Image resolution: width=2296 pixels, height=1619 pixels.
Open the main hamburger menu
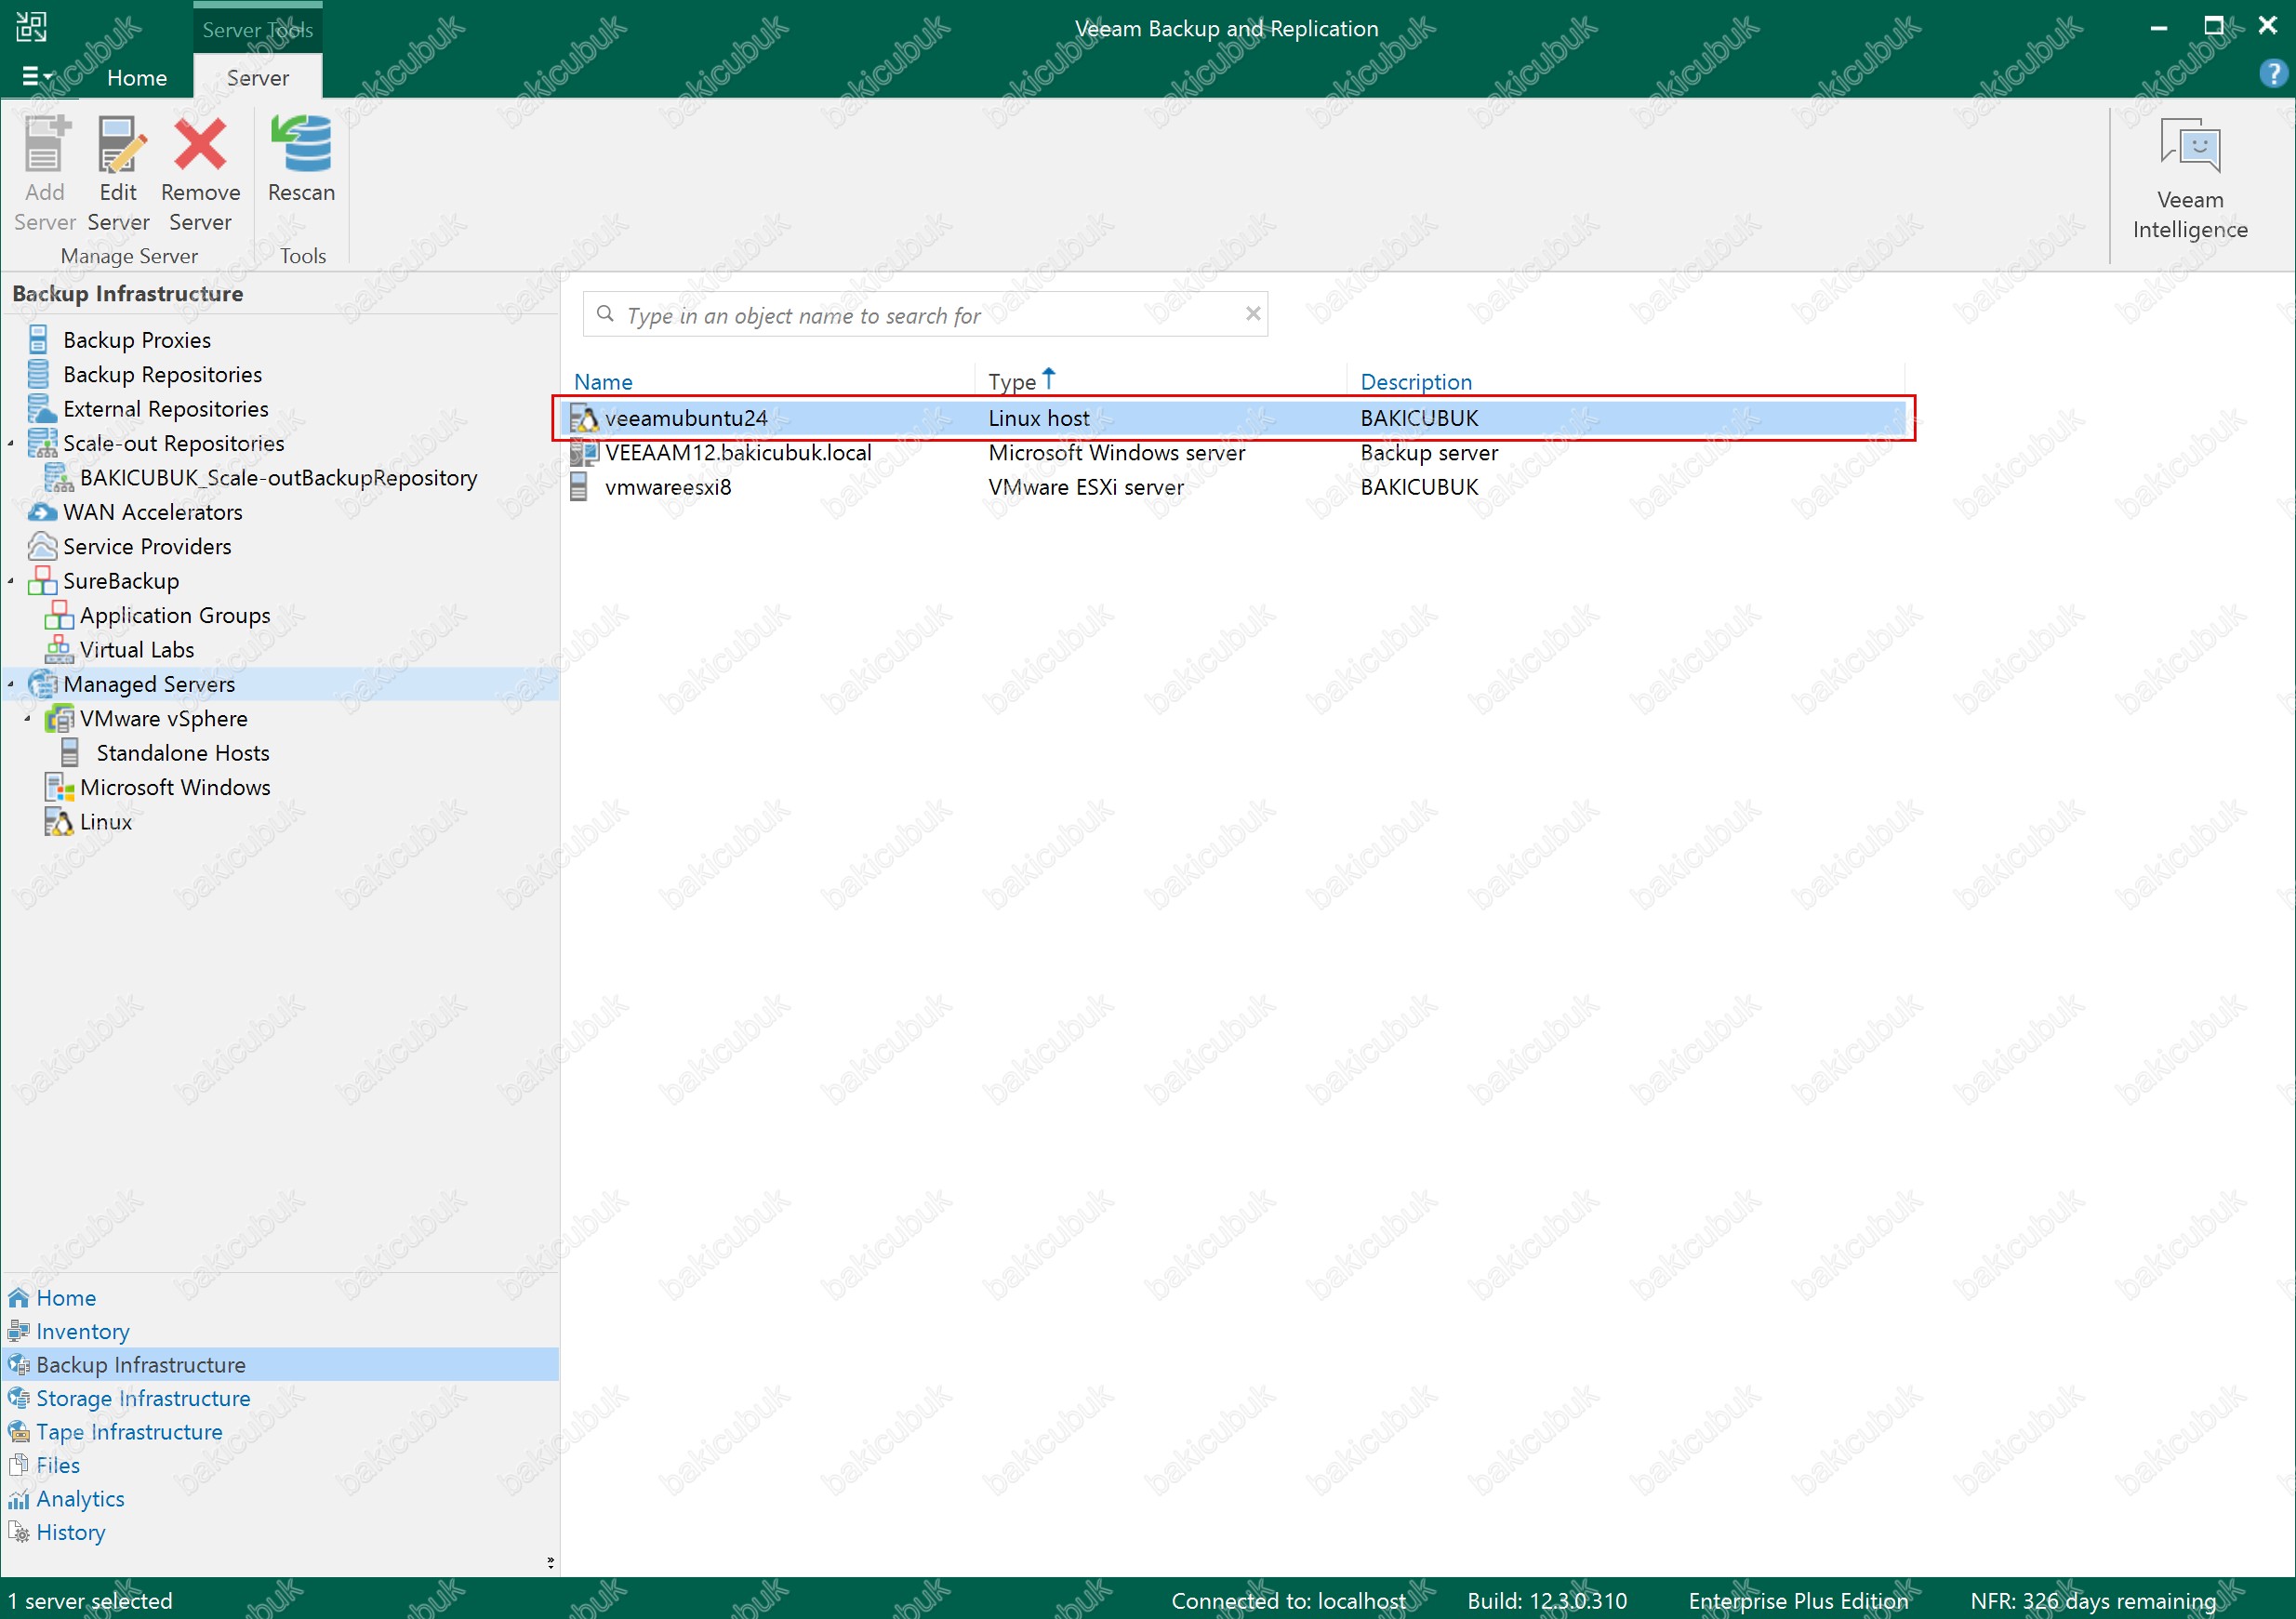(36, 76)
